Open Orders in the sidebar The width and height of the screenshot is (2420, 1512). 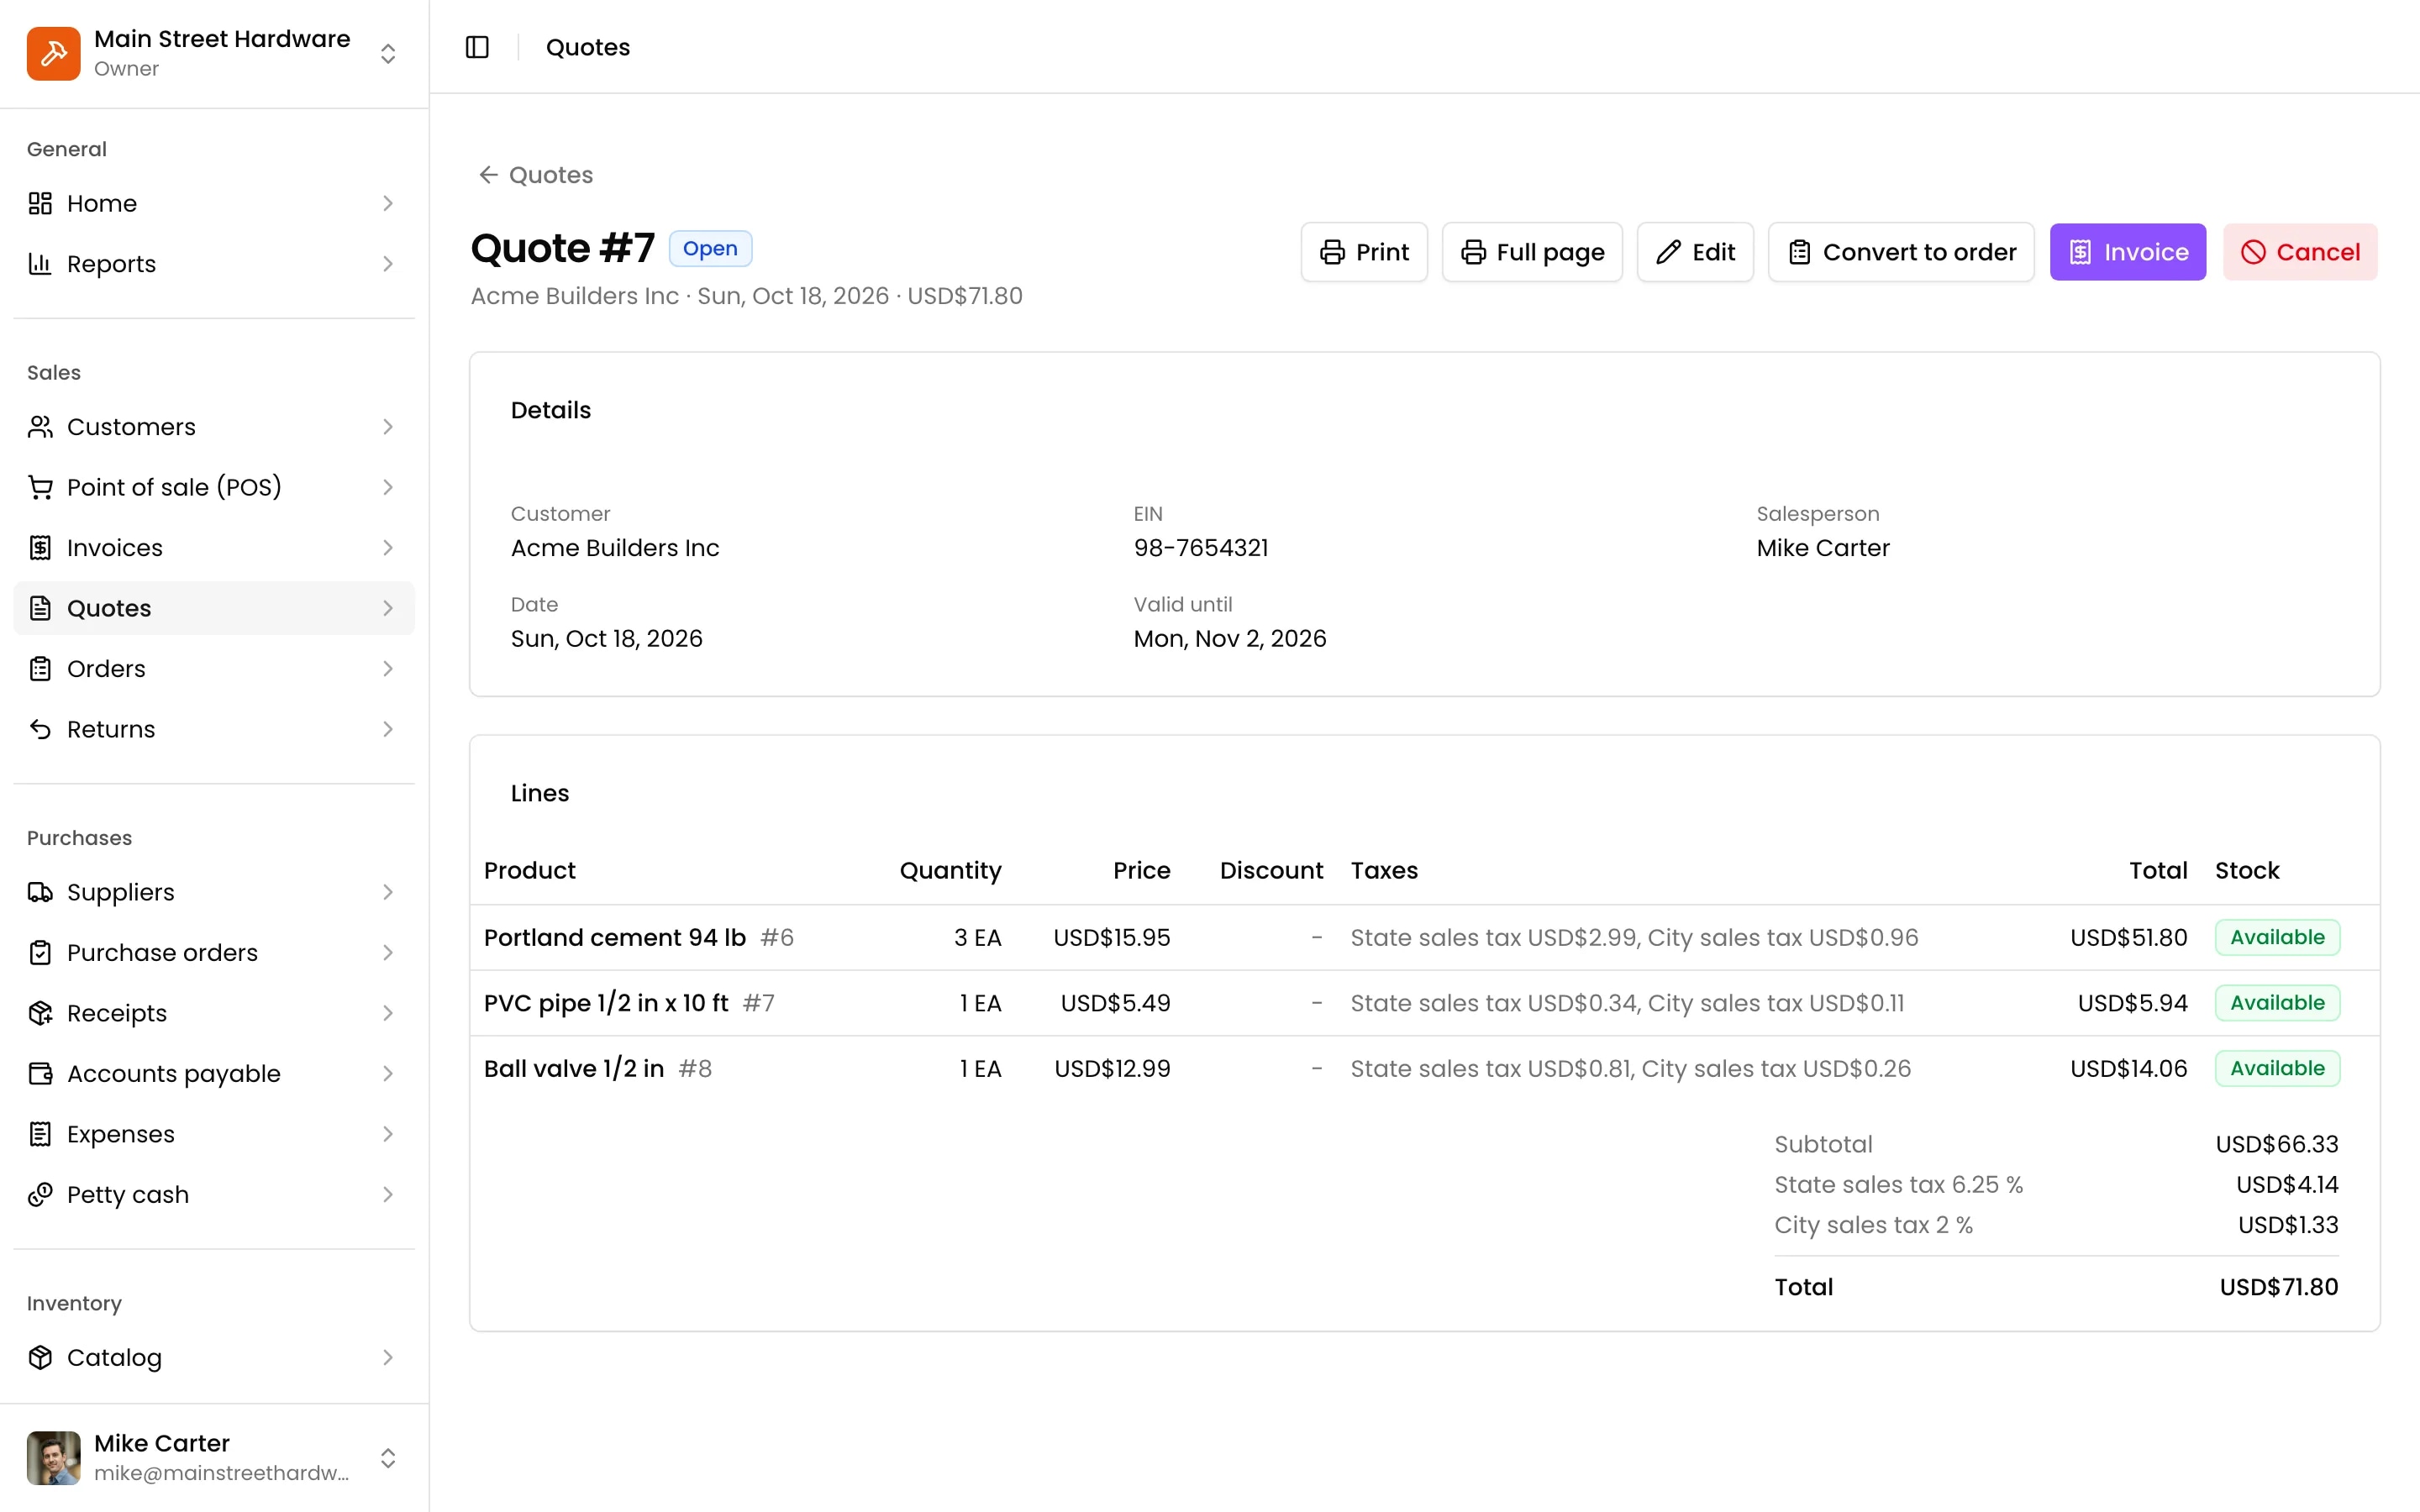[213, 669]
